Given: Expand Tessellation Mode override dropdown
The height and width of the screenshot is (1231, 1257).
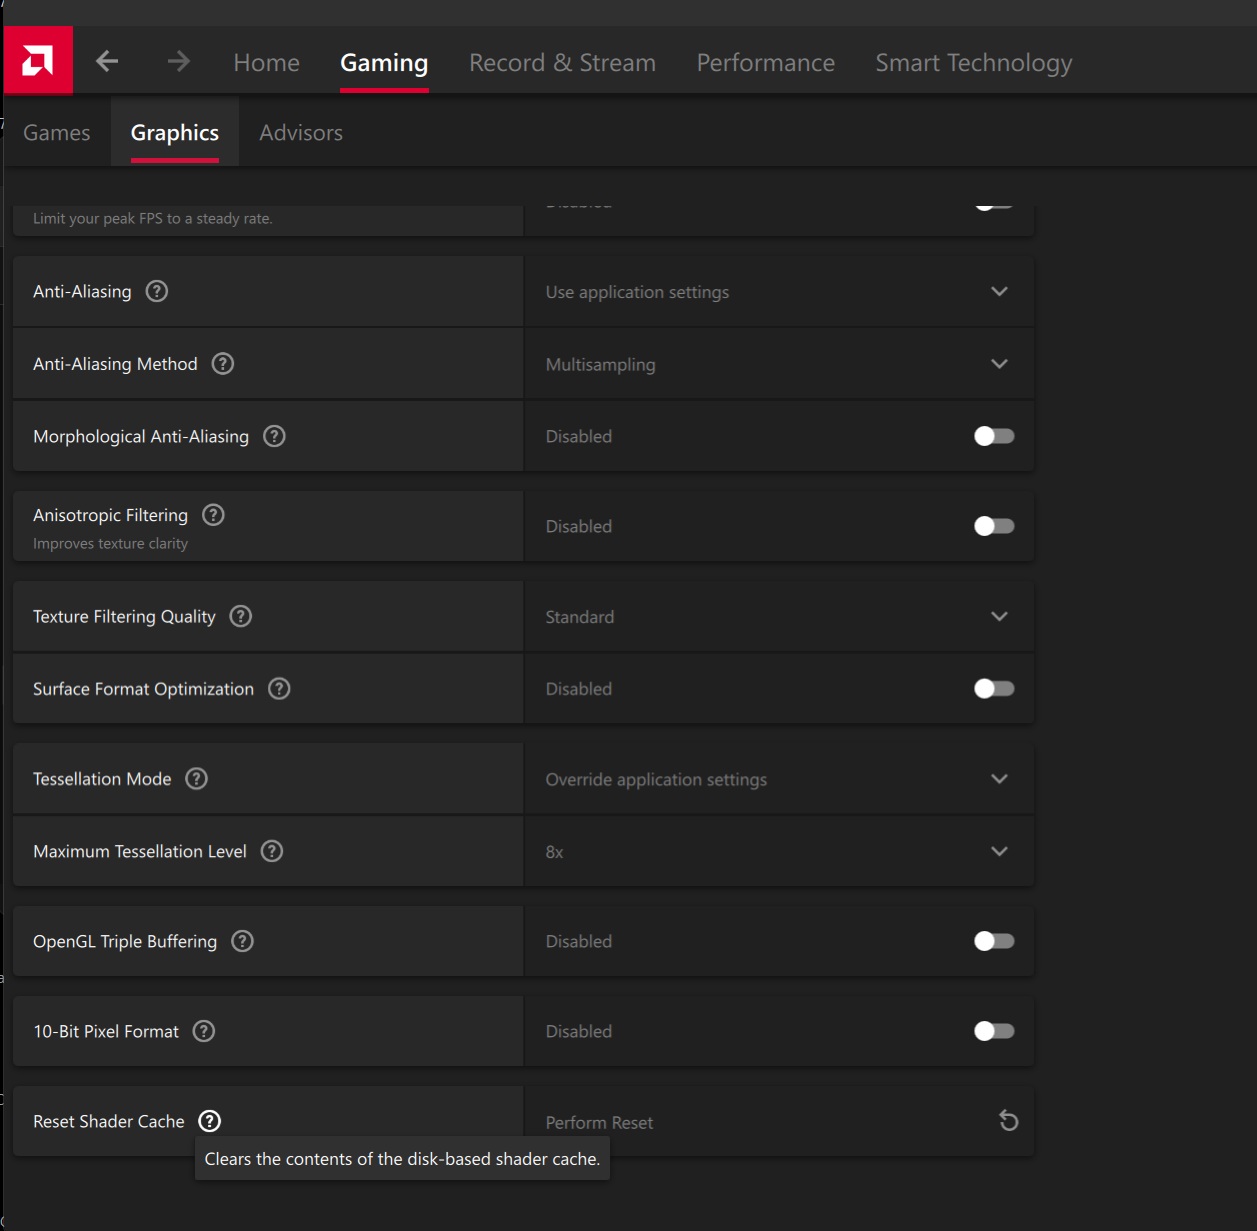Looking at the screenshot, I should [779, 779].
